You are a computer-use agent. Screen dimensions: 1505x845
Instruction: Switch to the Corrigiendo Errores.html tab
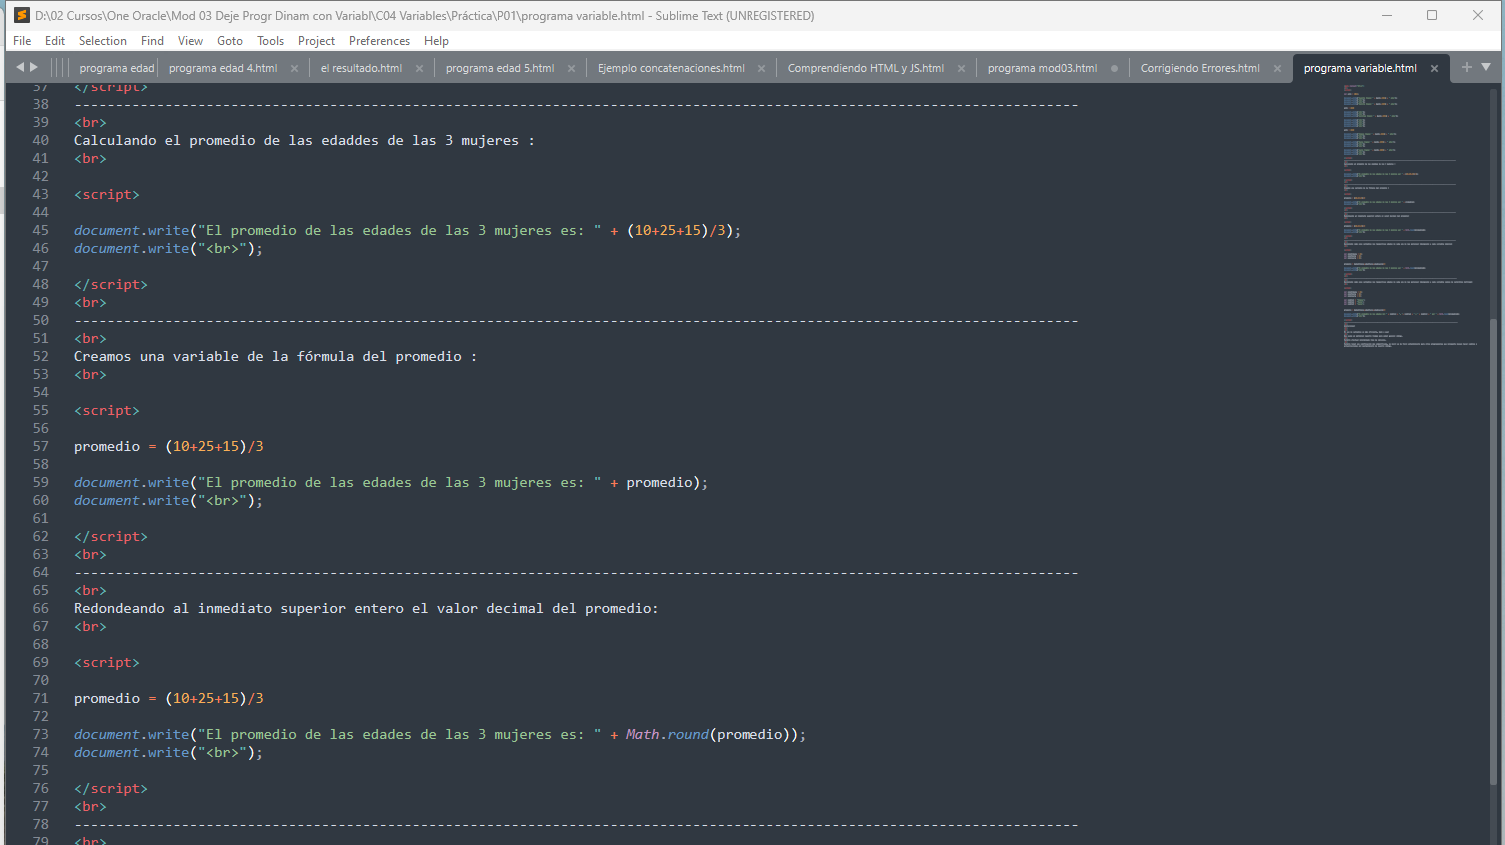[1200, 68]
